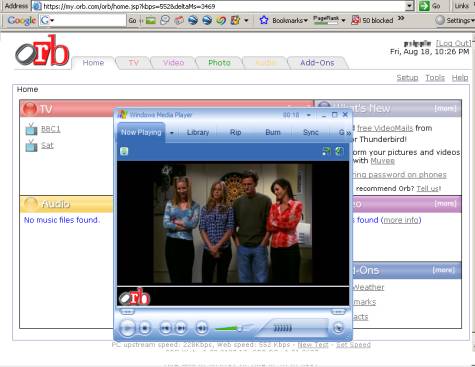The image size is (475, 367).
Task: Switch to the Add-Ons tab on Orb
Action: pyautogui.click(x=317, y=63)
